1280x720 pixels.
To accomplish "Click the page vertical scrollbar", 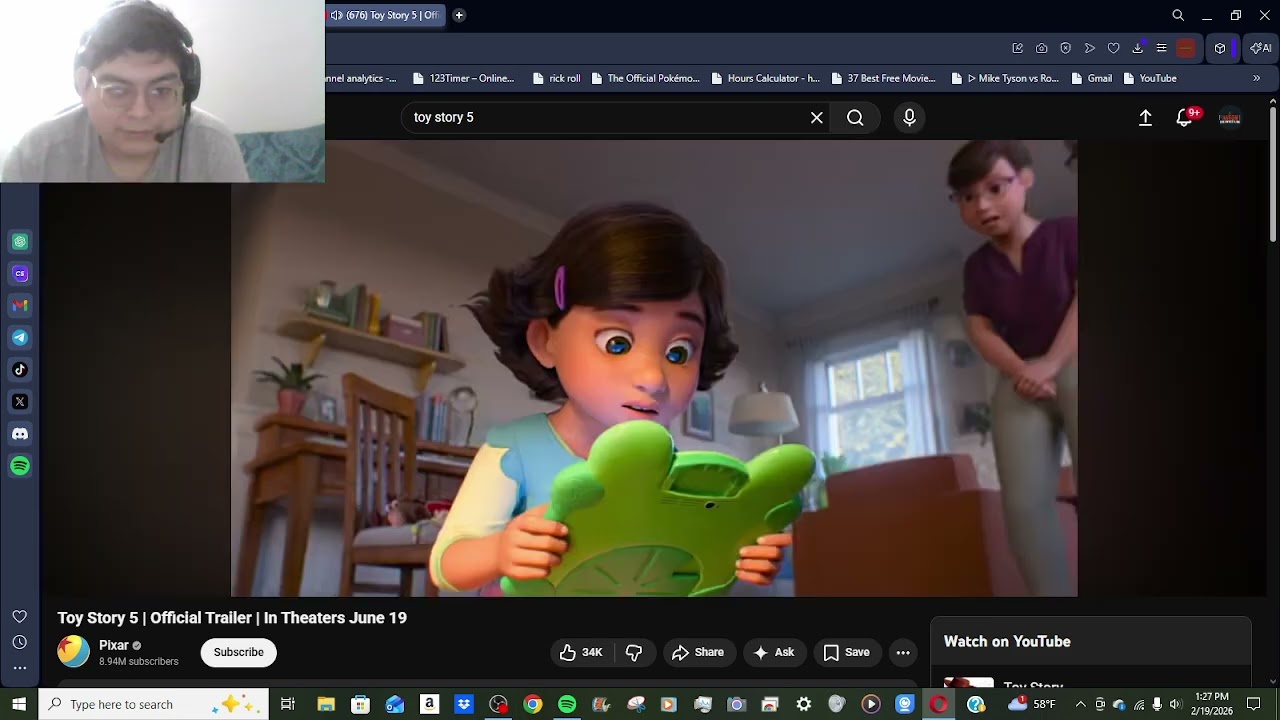I will [1273, 175].
